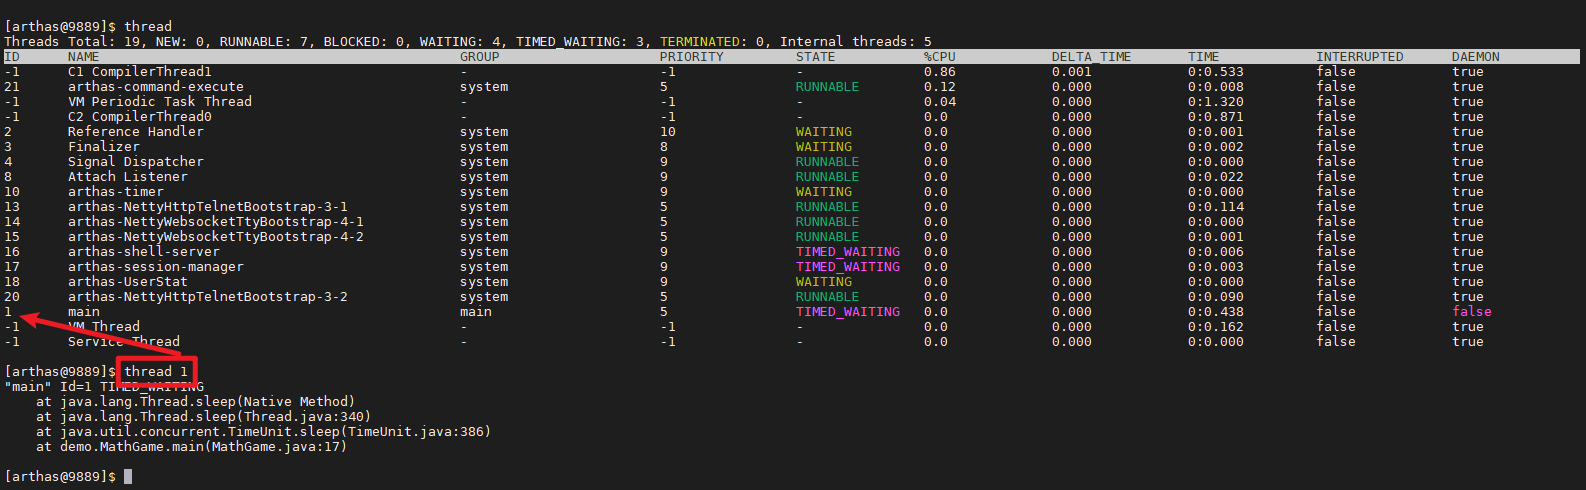Click the terminal cursor at the last prompt
Screen dimensions: 1586x490
click(128, 477)
